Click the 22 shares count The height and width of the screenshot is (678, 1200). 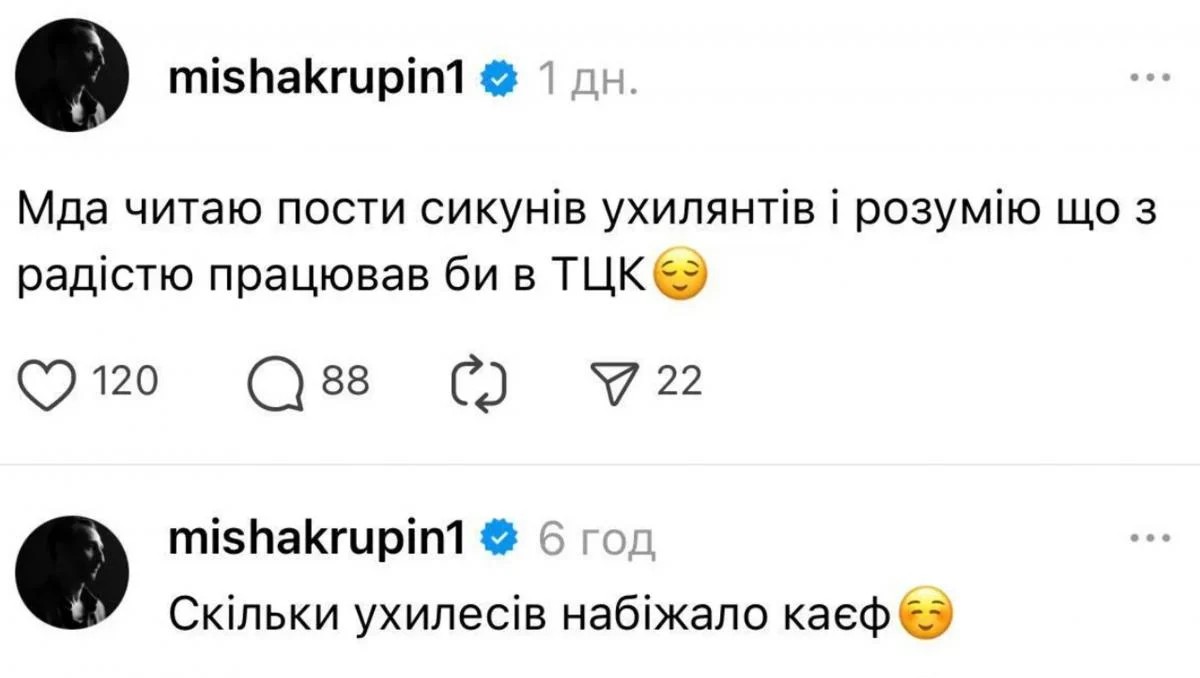coord(679,382)
